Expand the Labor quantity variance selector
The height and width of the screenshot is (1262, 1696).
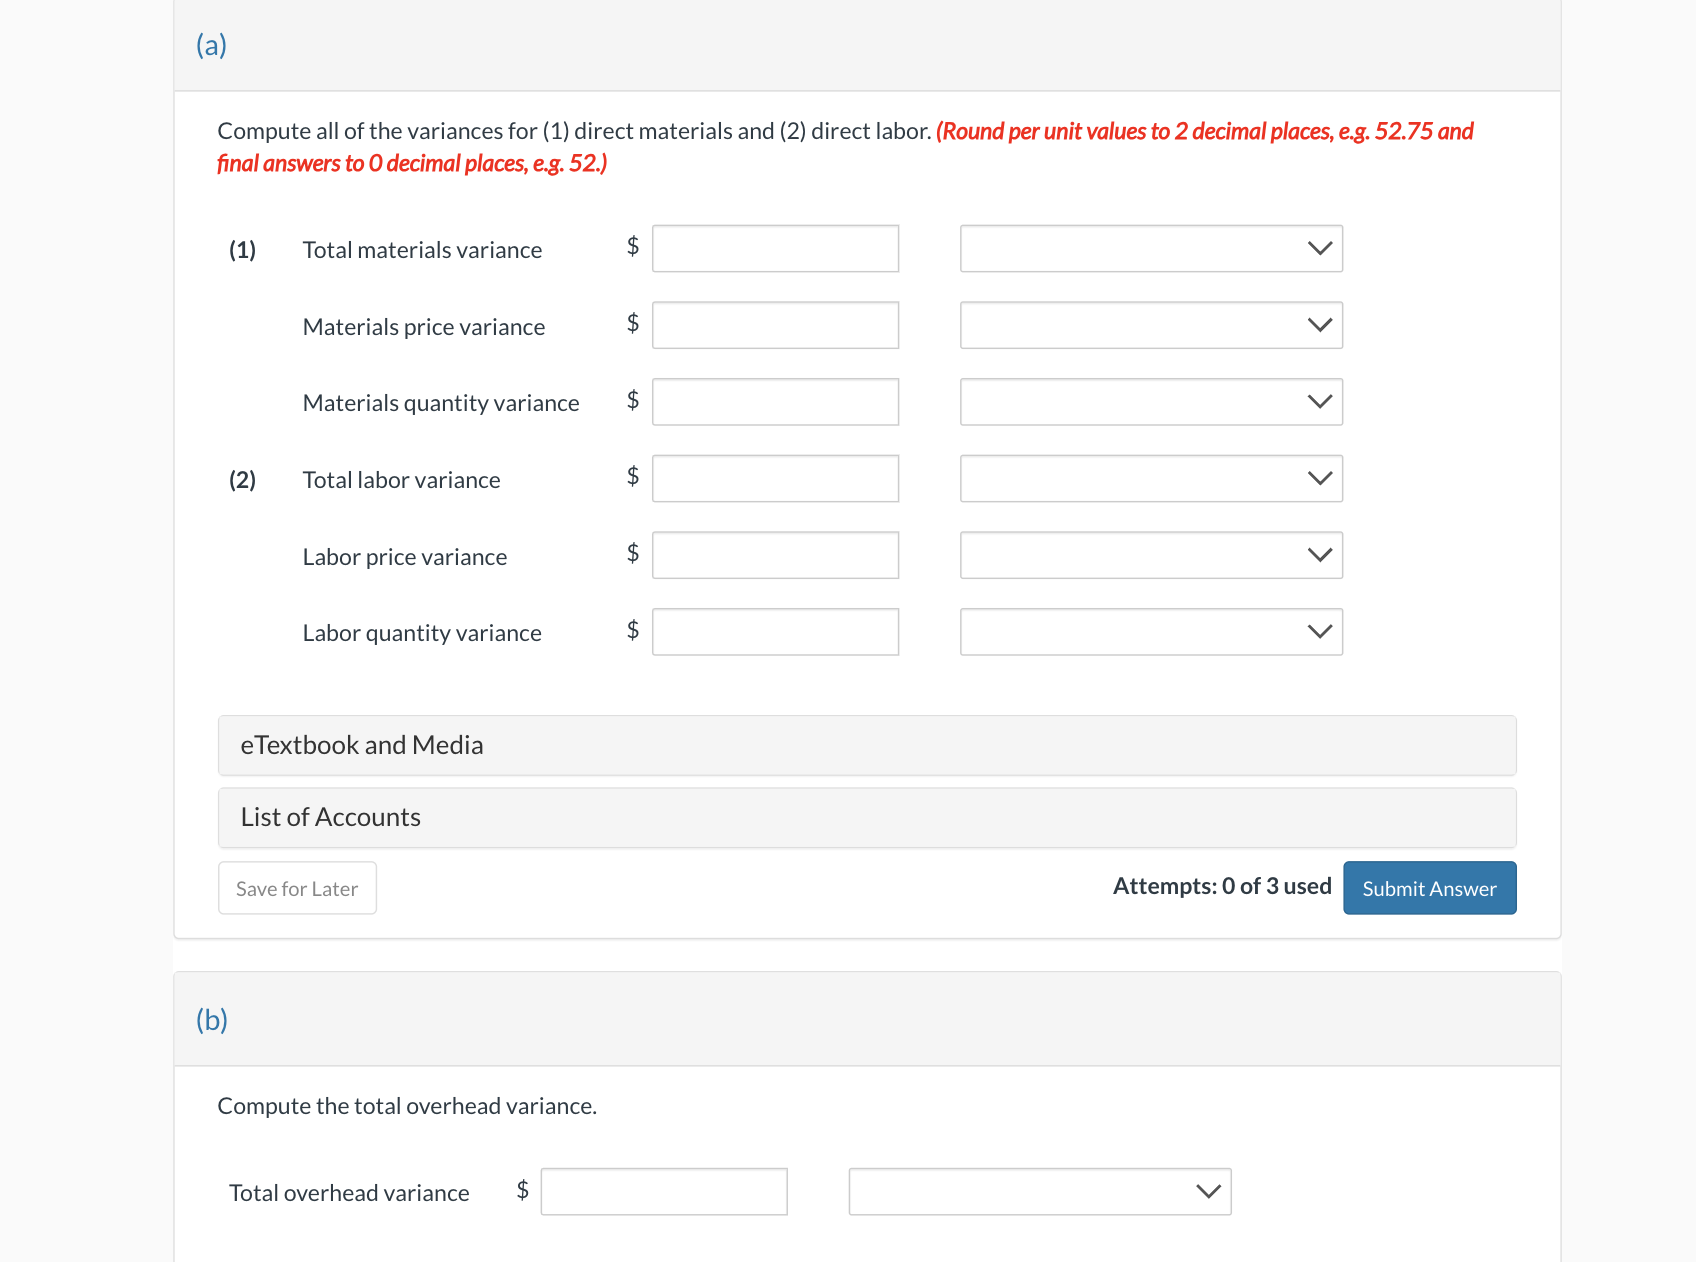tap(1151, 631)
